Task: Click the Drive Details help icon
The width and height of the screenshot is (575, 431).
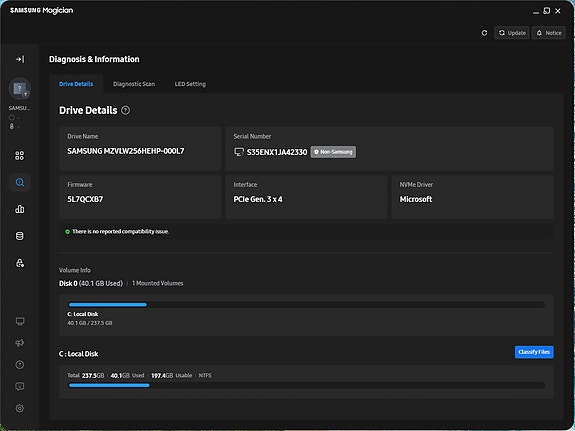Action: (x=125, y=110)
